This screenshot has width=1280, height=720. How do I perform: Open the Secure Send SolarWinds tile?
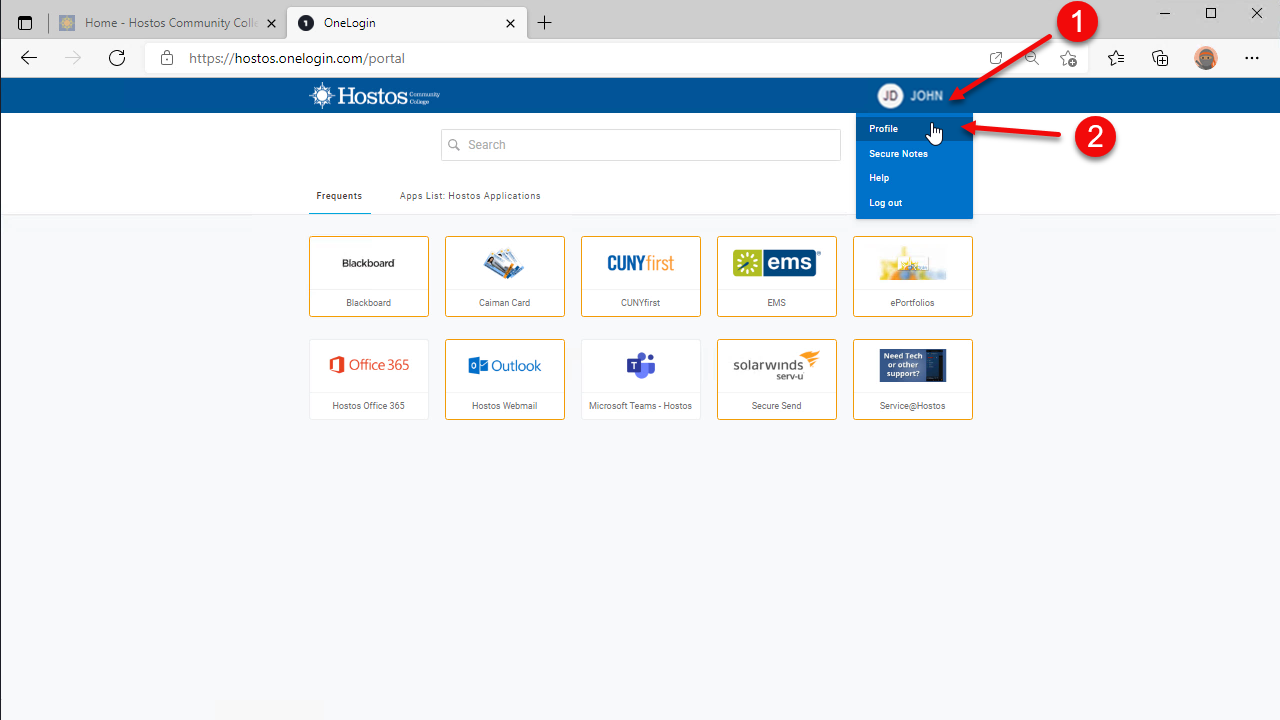pos(776,379)
